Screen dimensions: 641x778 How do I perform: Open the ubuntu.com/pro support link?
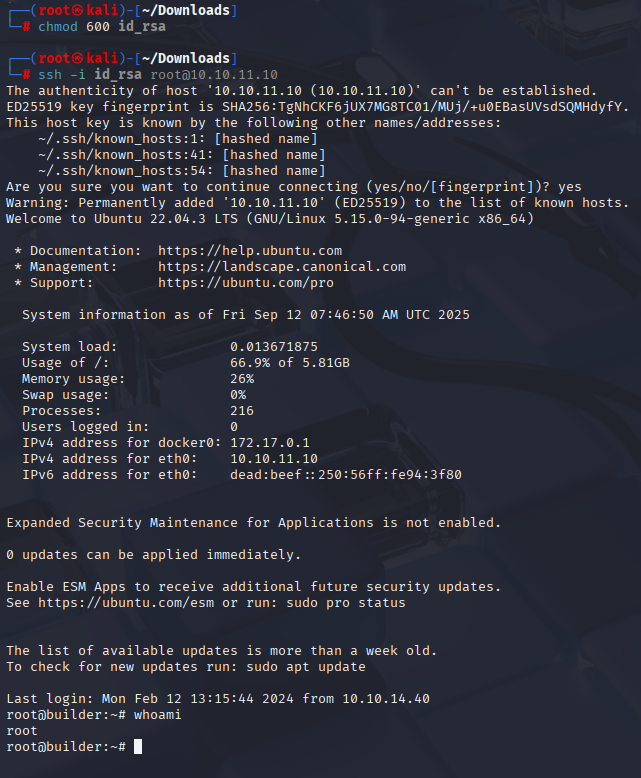pyautogui.click(x=246, y=283)
